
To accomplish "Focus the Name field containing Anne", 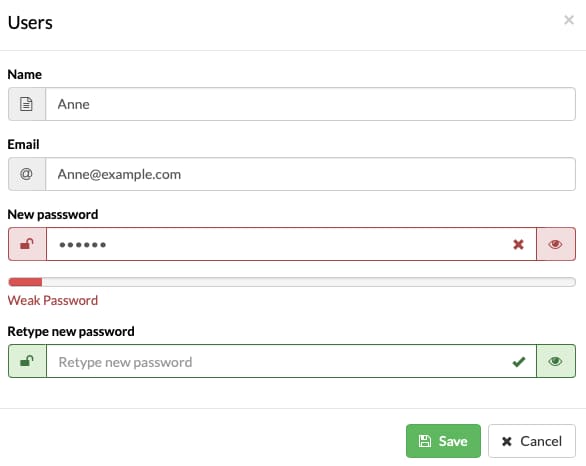I will click(x=310, y=104).
